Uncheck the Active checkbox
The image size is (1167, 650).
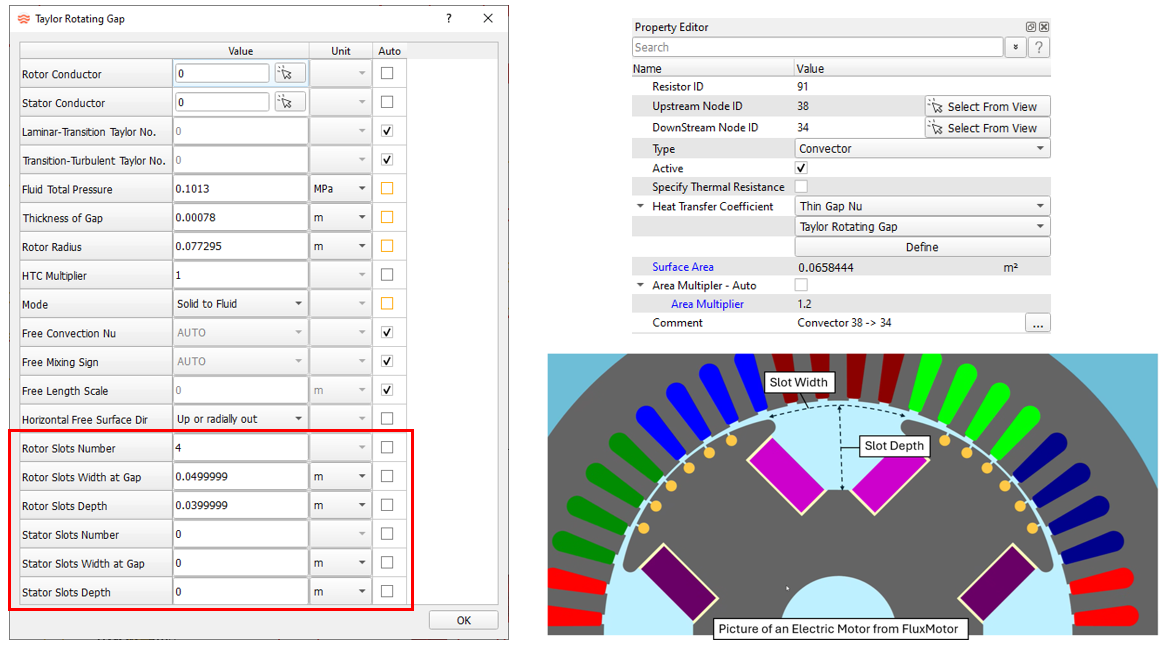[801, 168]
